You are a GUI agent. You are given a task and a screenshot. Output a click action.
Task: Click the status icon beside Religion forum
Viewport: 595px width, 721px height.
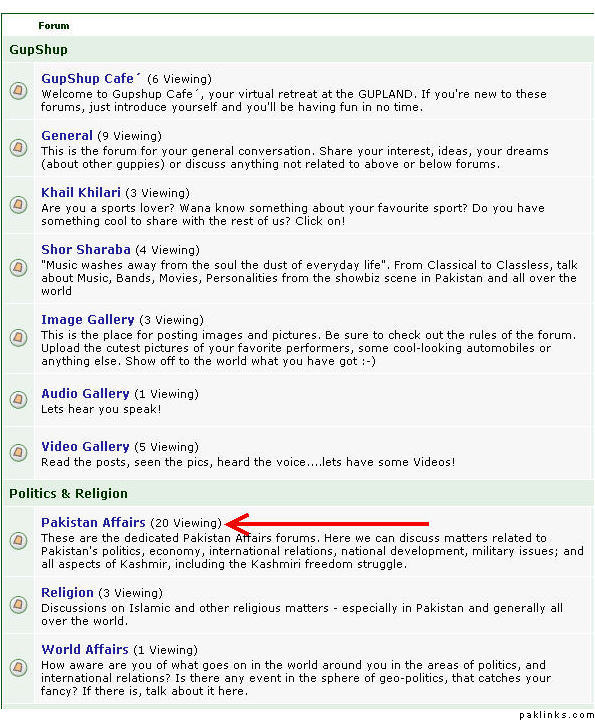pyautogui.click(x=19, y=604)
